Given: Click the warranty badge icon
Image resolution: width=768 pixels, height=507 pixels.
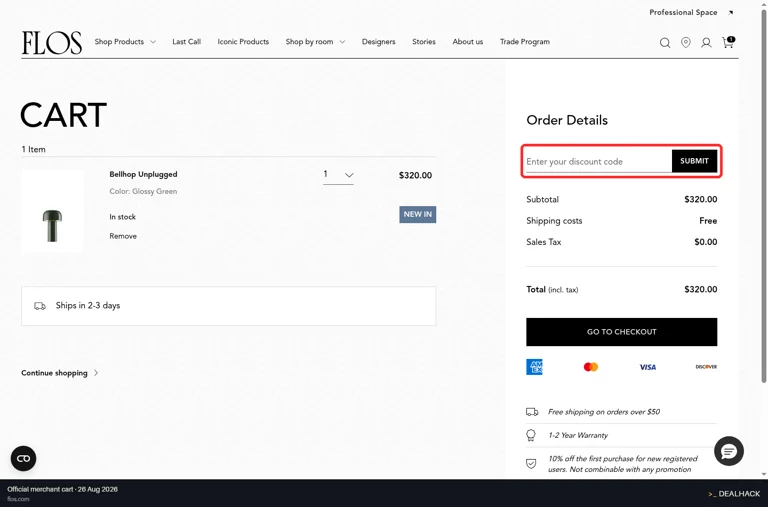Looking at the screenshot, I should pyautogui.click(x=531, y=435).
